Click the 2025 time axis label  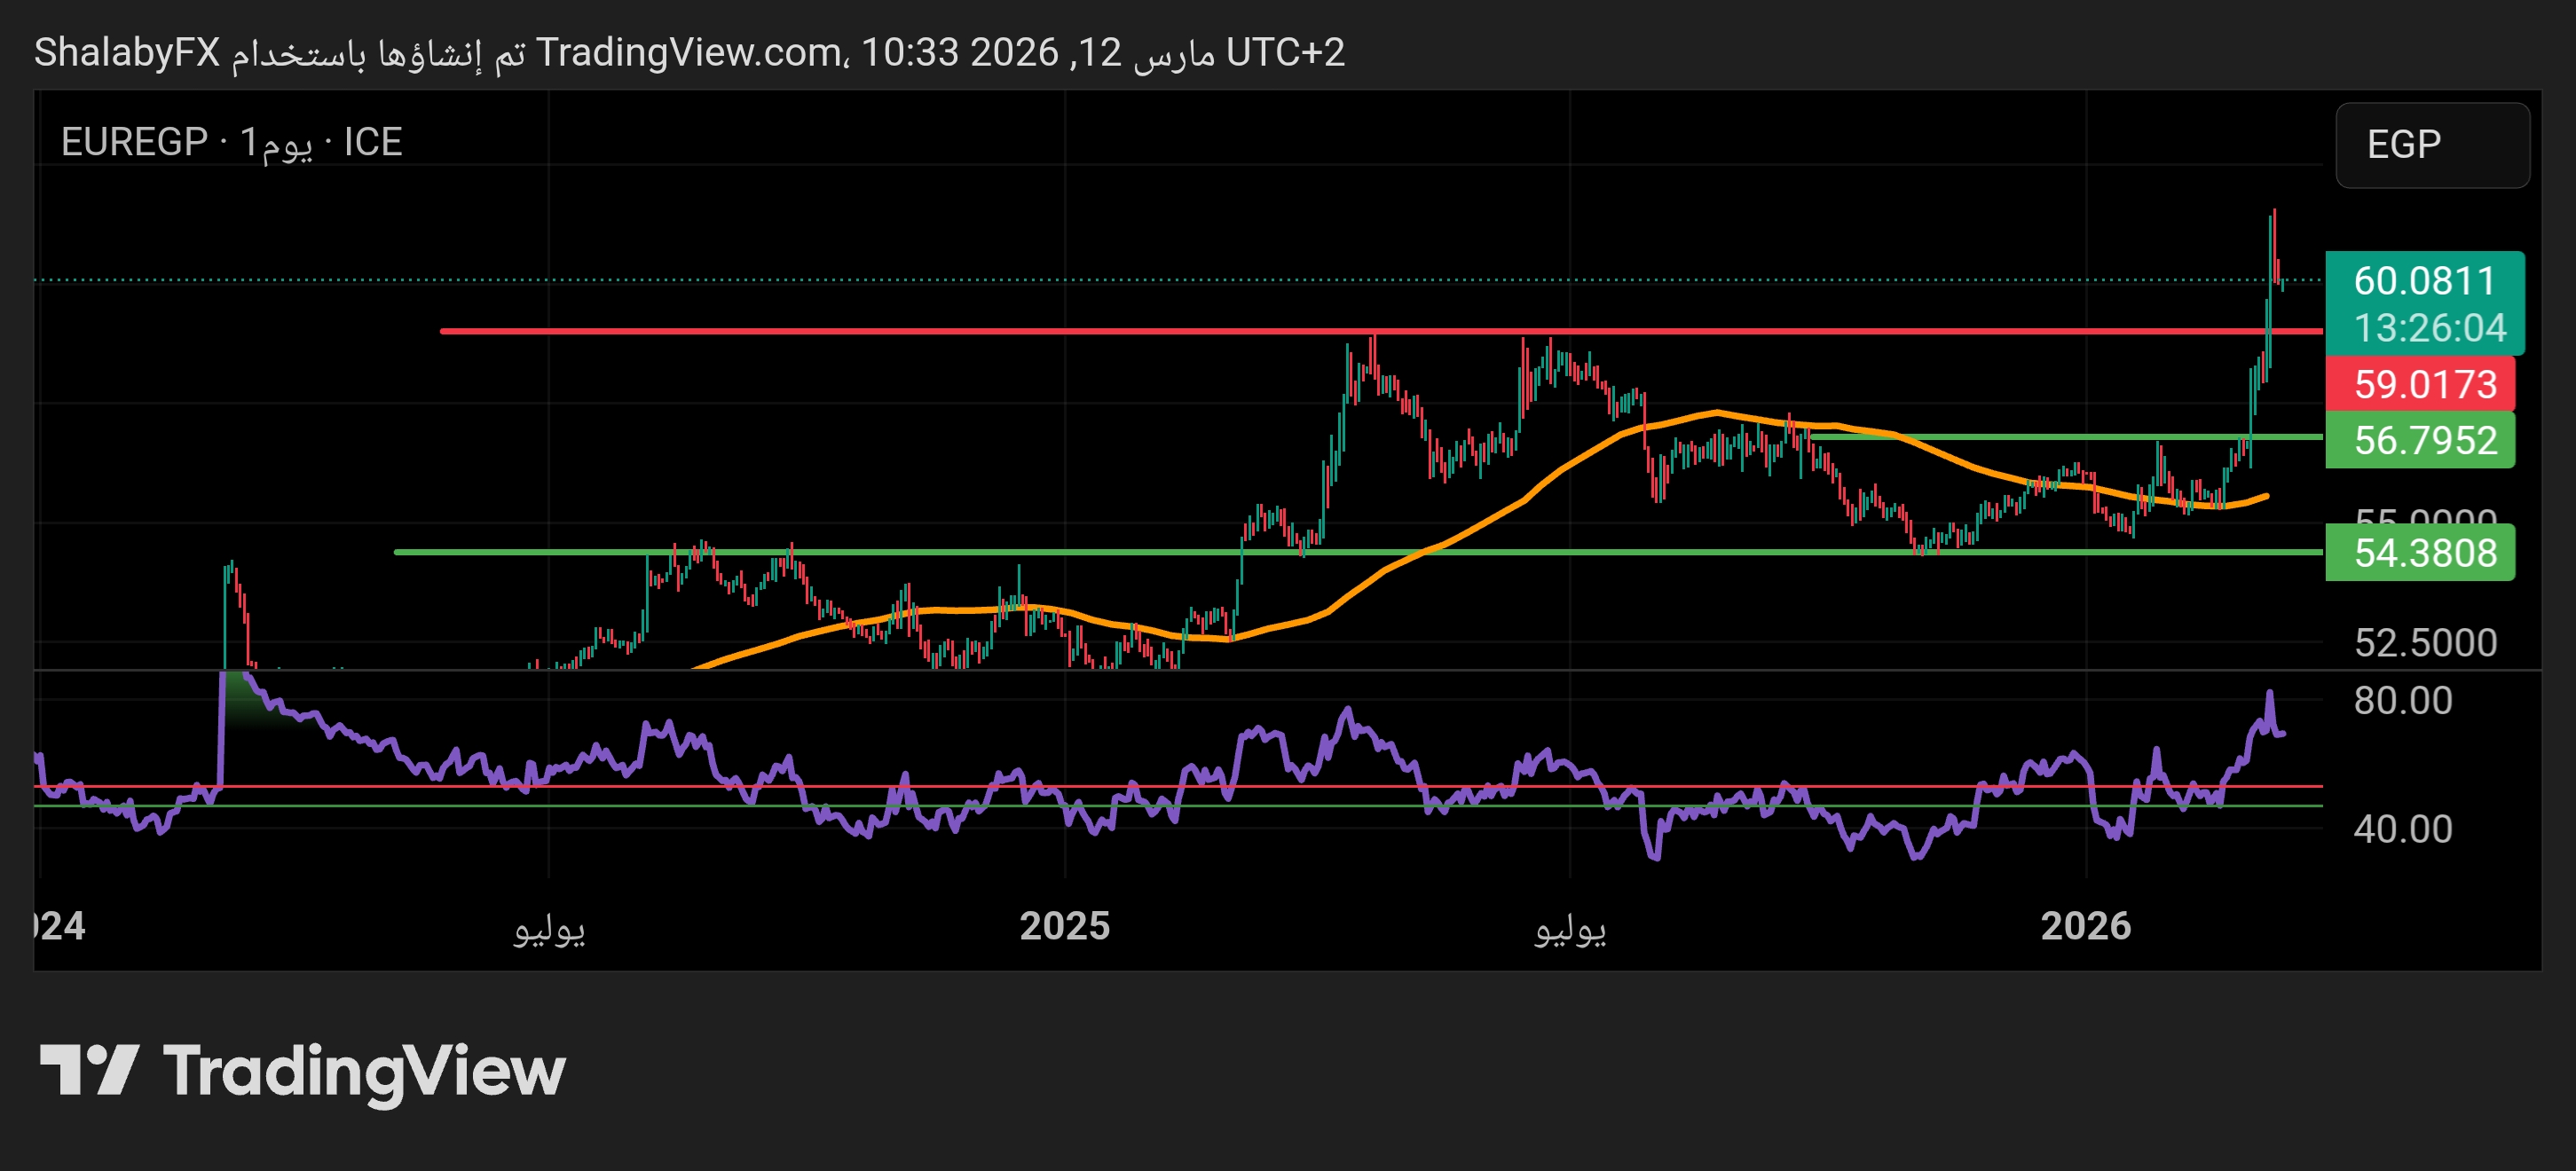1064,925
